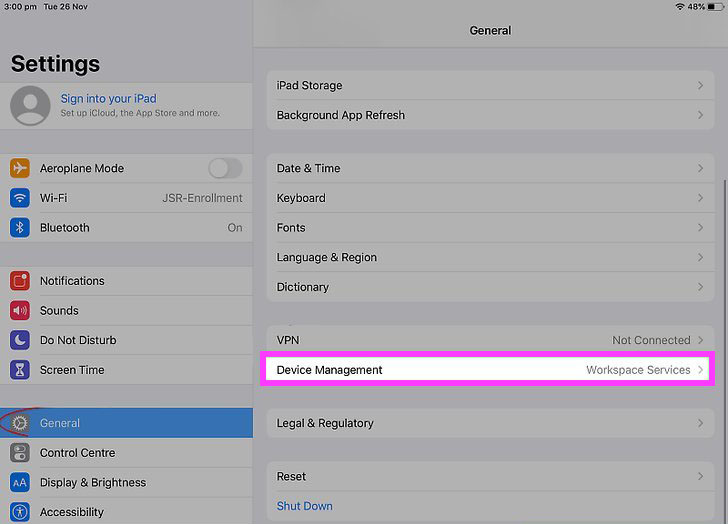
Task: Tap 'Set up iCloud, the App Store' subtitle
Action: [140, 113]
